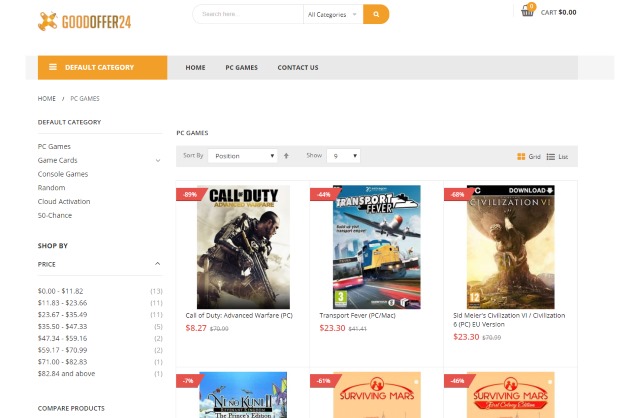640x418 pixels.
Task: Switch to List view
Action: coord(558,156)
